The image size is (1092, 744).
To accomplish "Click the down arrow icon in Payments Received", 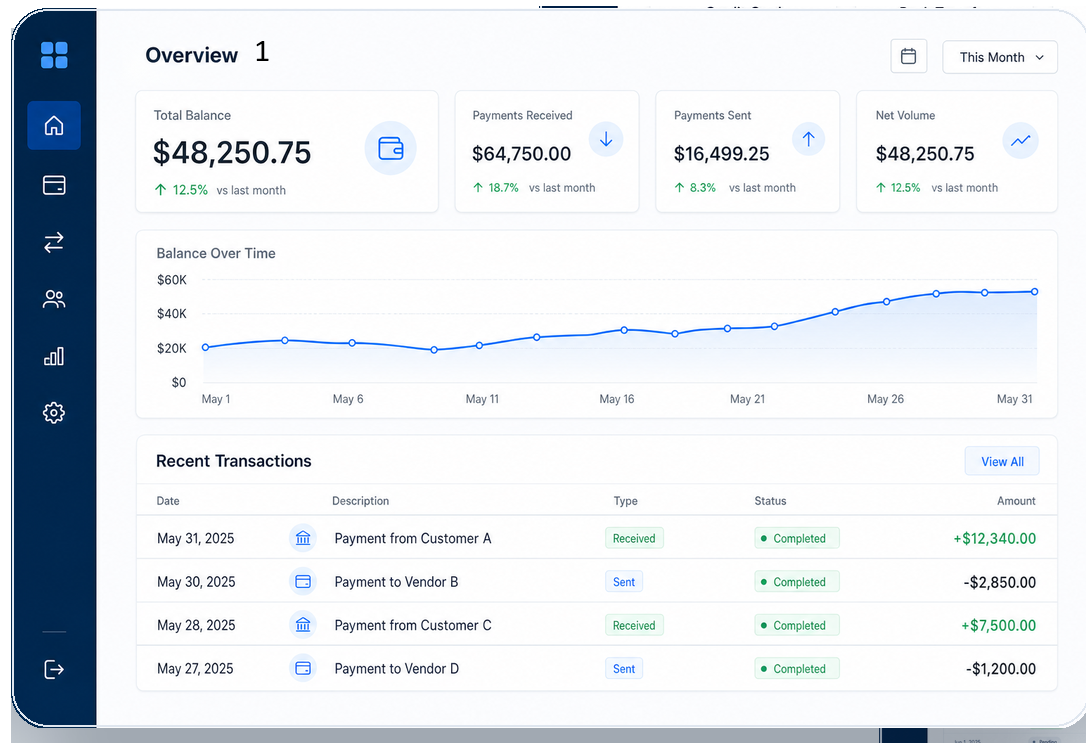I will pos(606,139).
